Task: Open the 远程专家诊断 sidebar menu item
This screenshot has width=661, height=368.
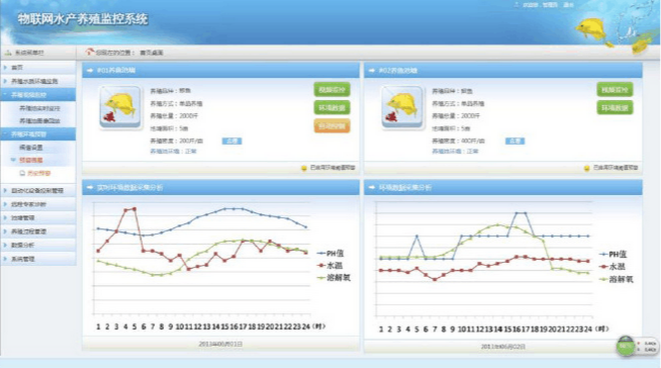Action: (38, 204)
